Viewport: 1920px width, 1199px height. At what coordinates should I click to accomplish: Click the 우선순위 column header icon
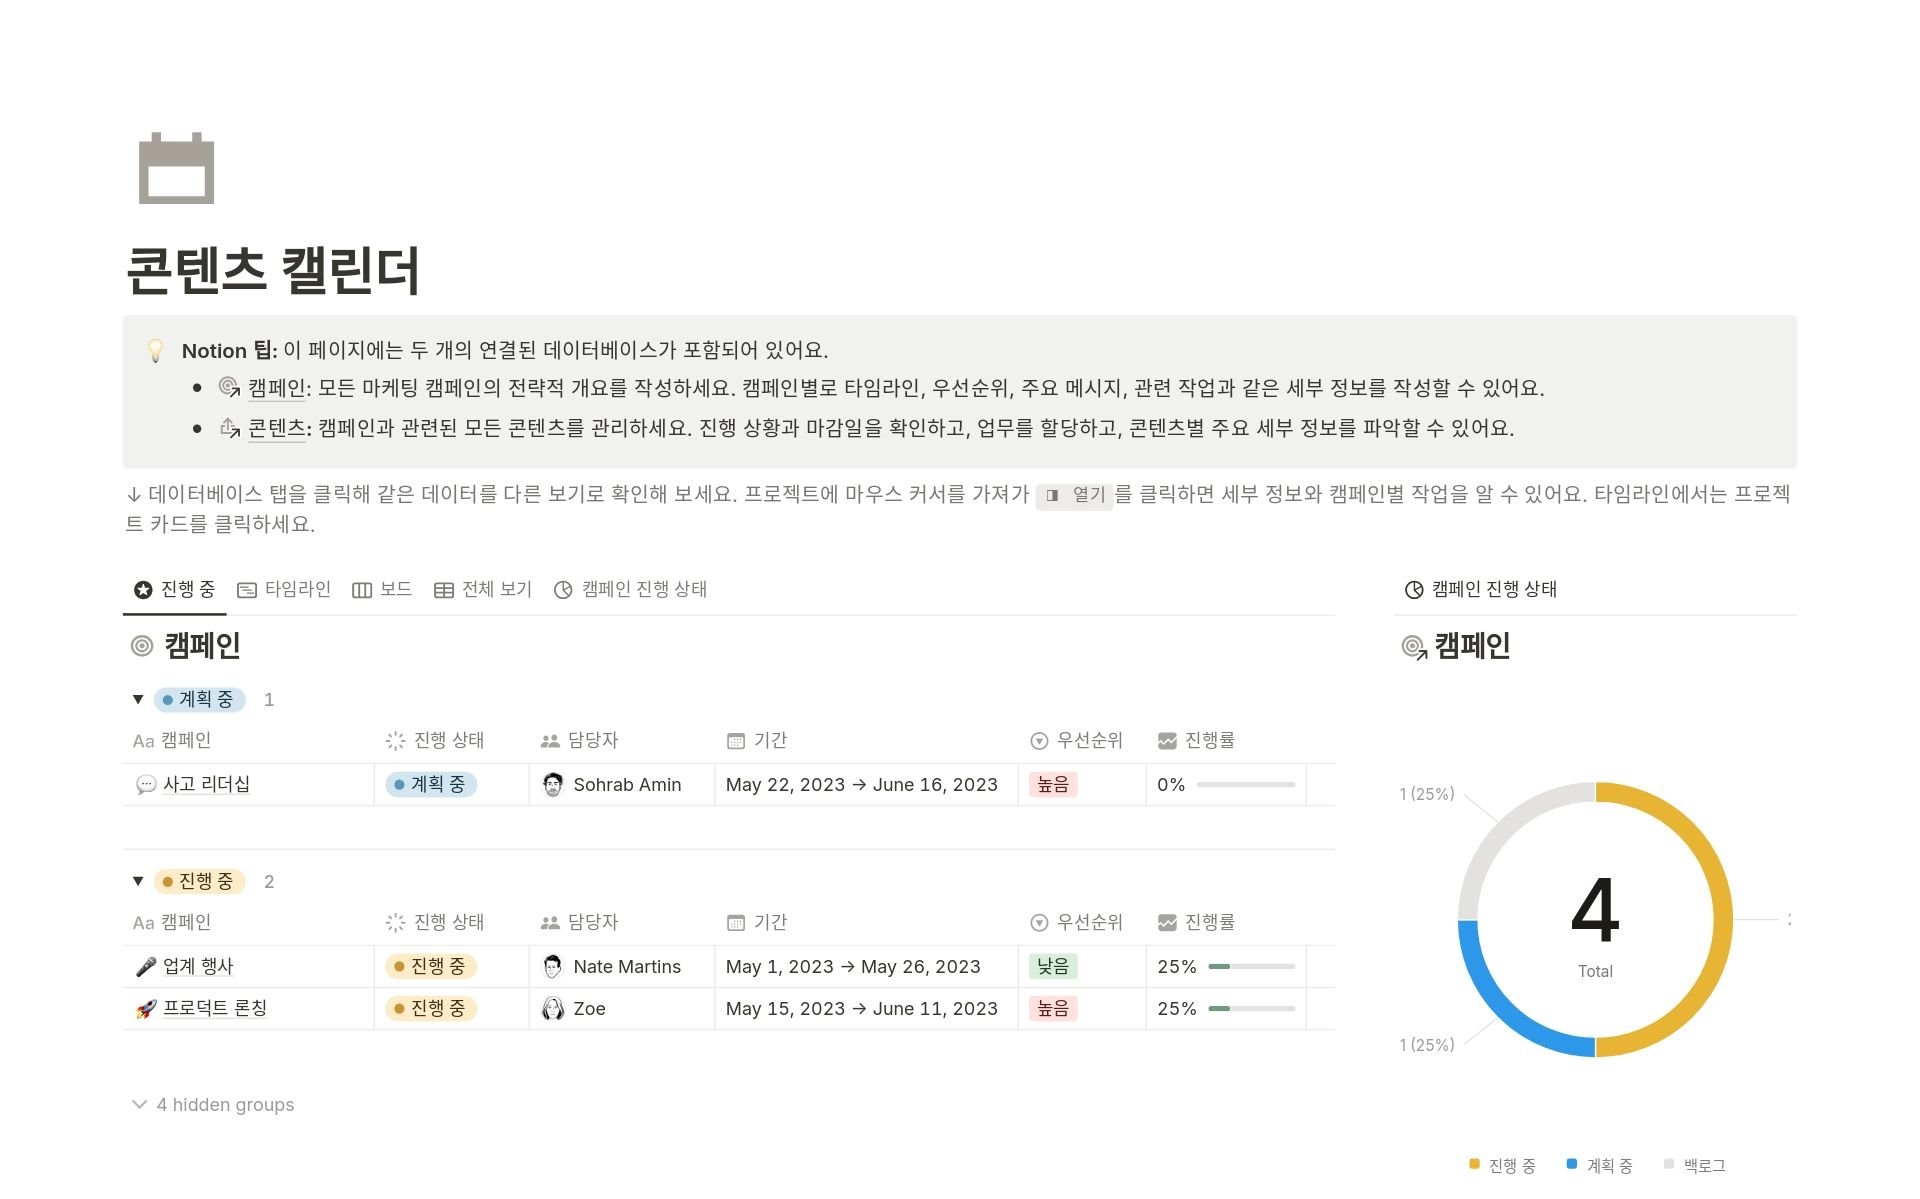pos(1037,740)
